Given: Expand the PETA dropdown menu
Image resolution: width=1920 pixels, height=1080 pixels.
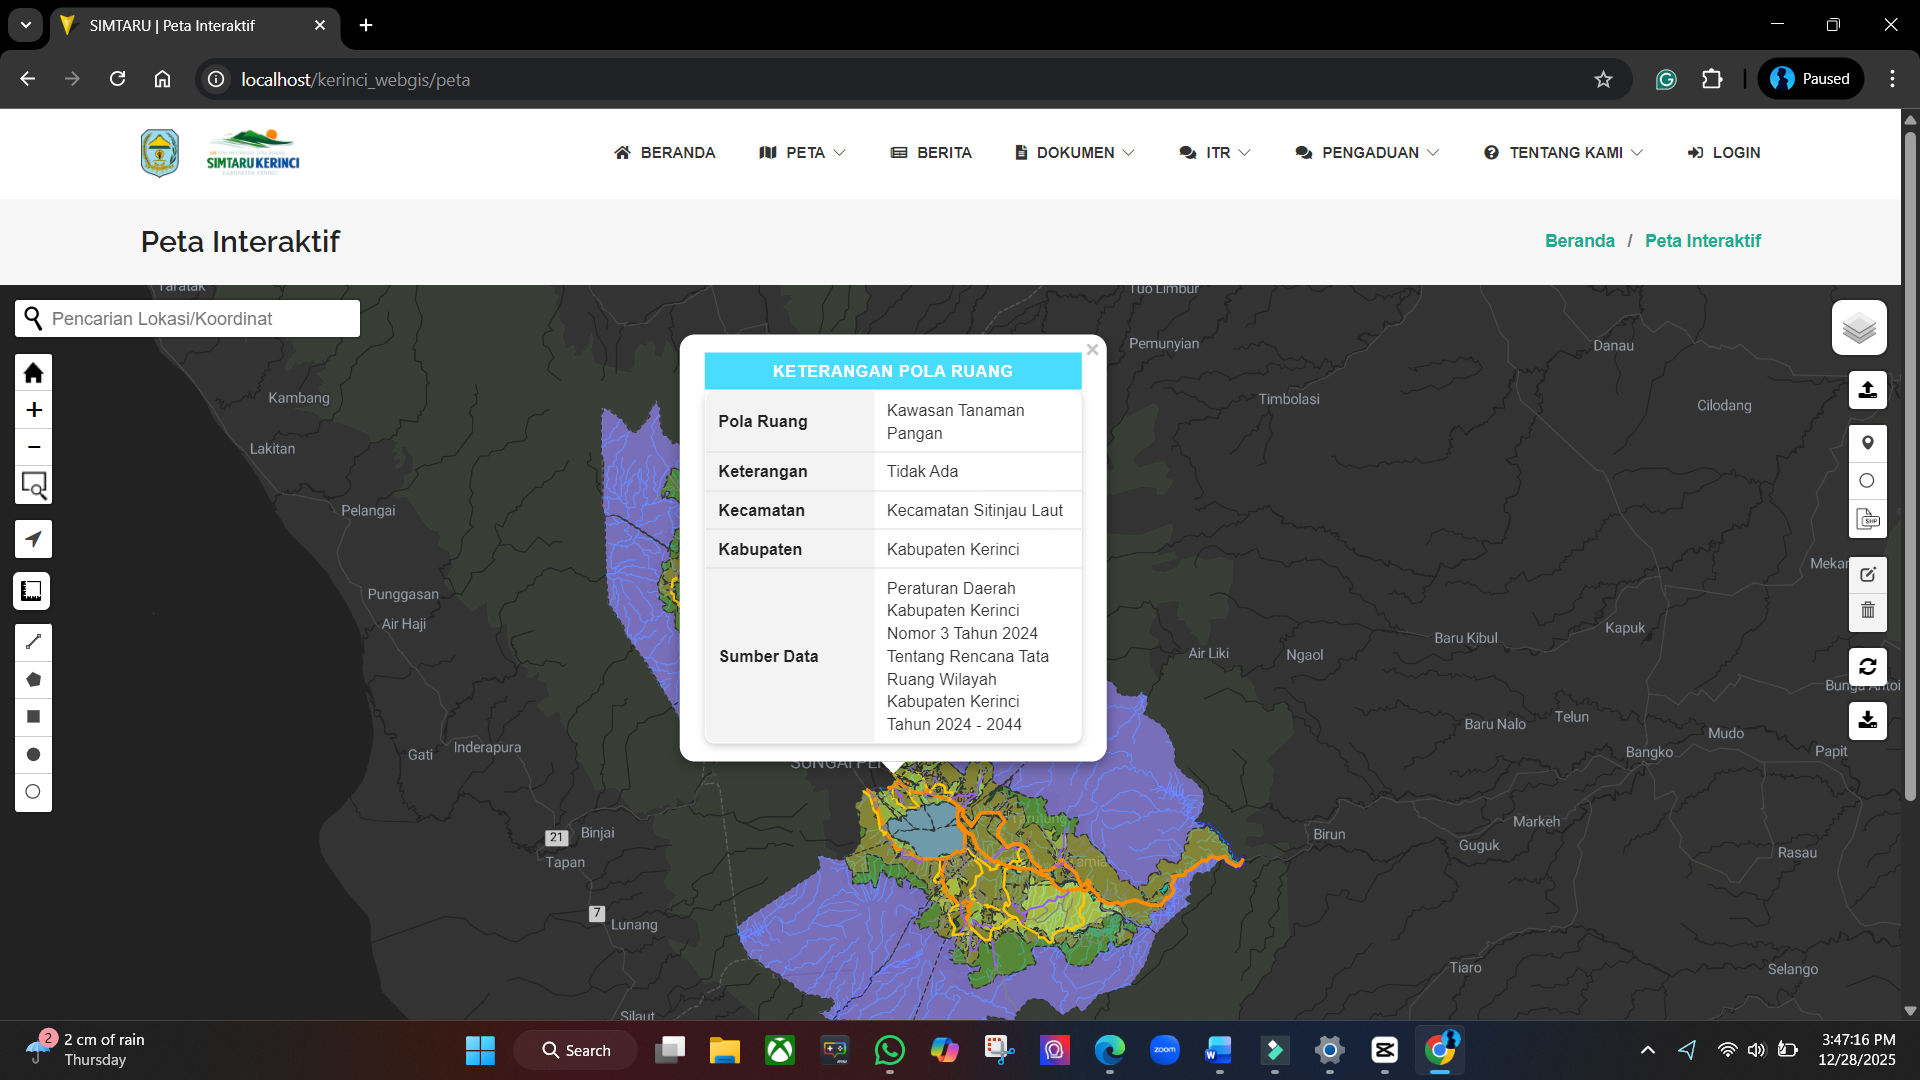Looking at the screenshot, I should (803, 153).
